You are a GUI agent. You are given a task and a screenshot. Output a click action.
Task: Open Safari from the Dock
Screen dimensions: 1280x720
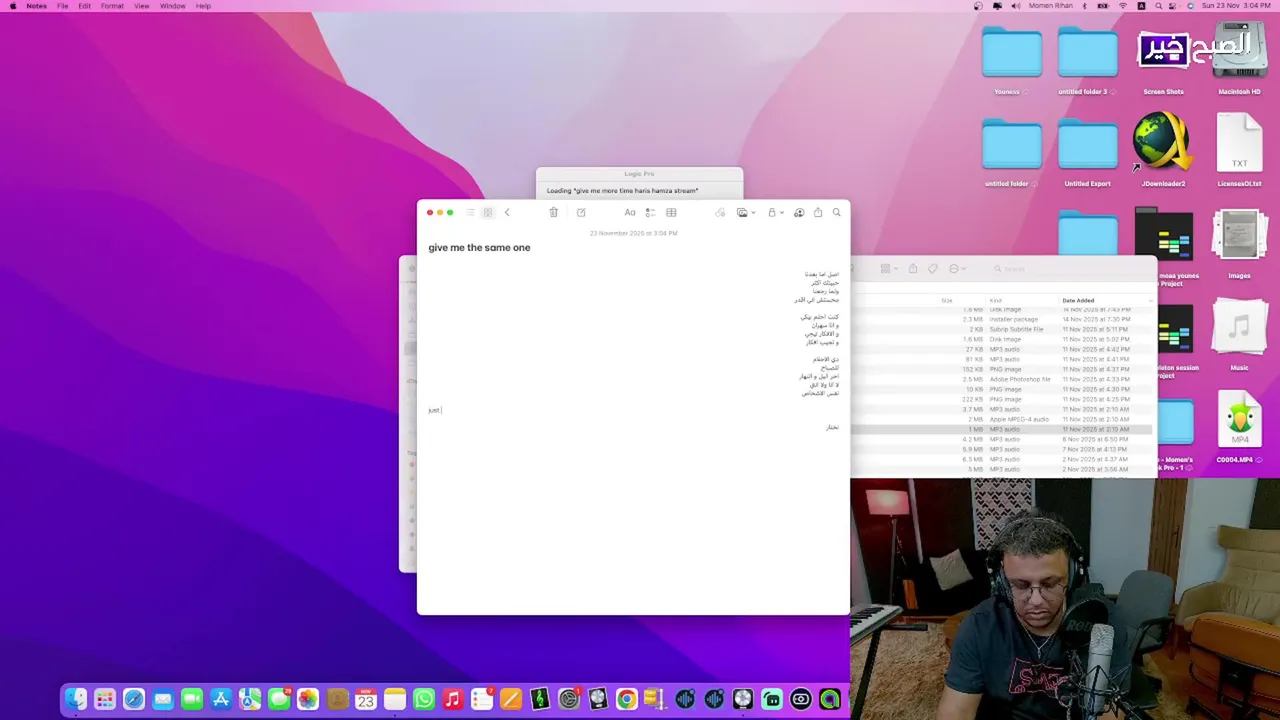134,699
